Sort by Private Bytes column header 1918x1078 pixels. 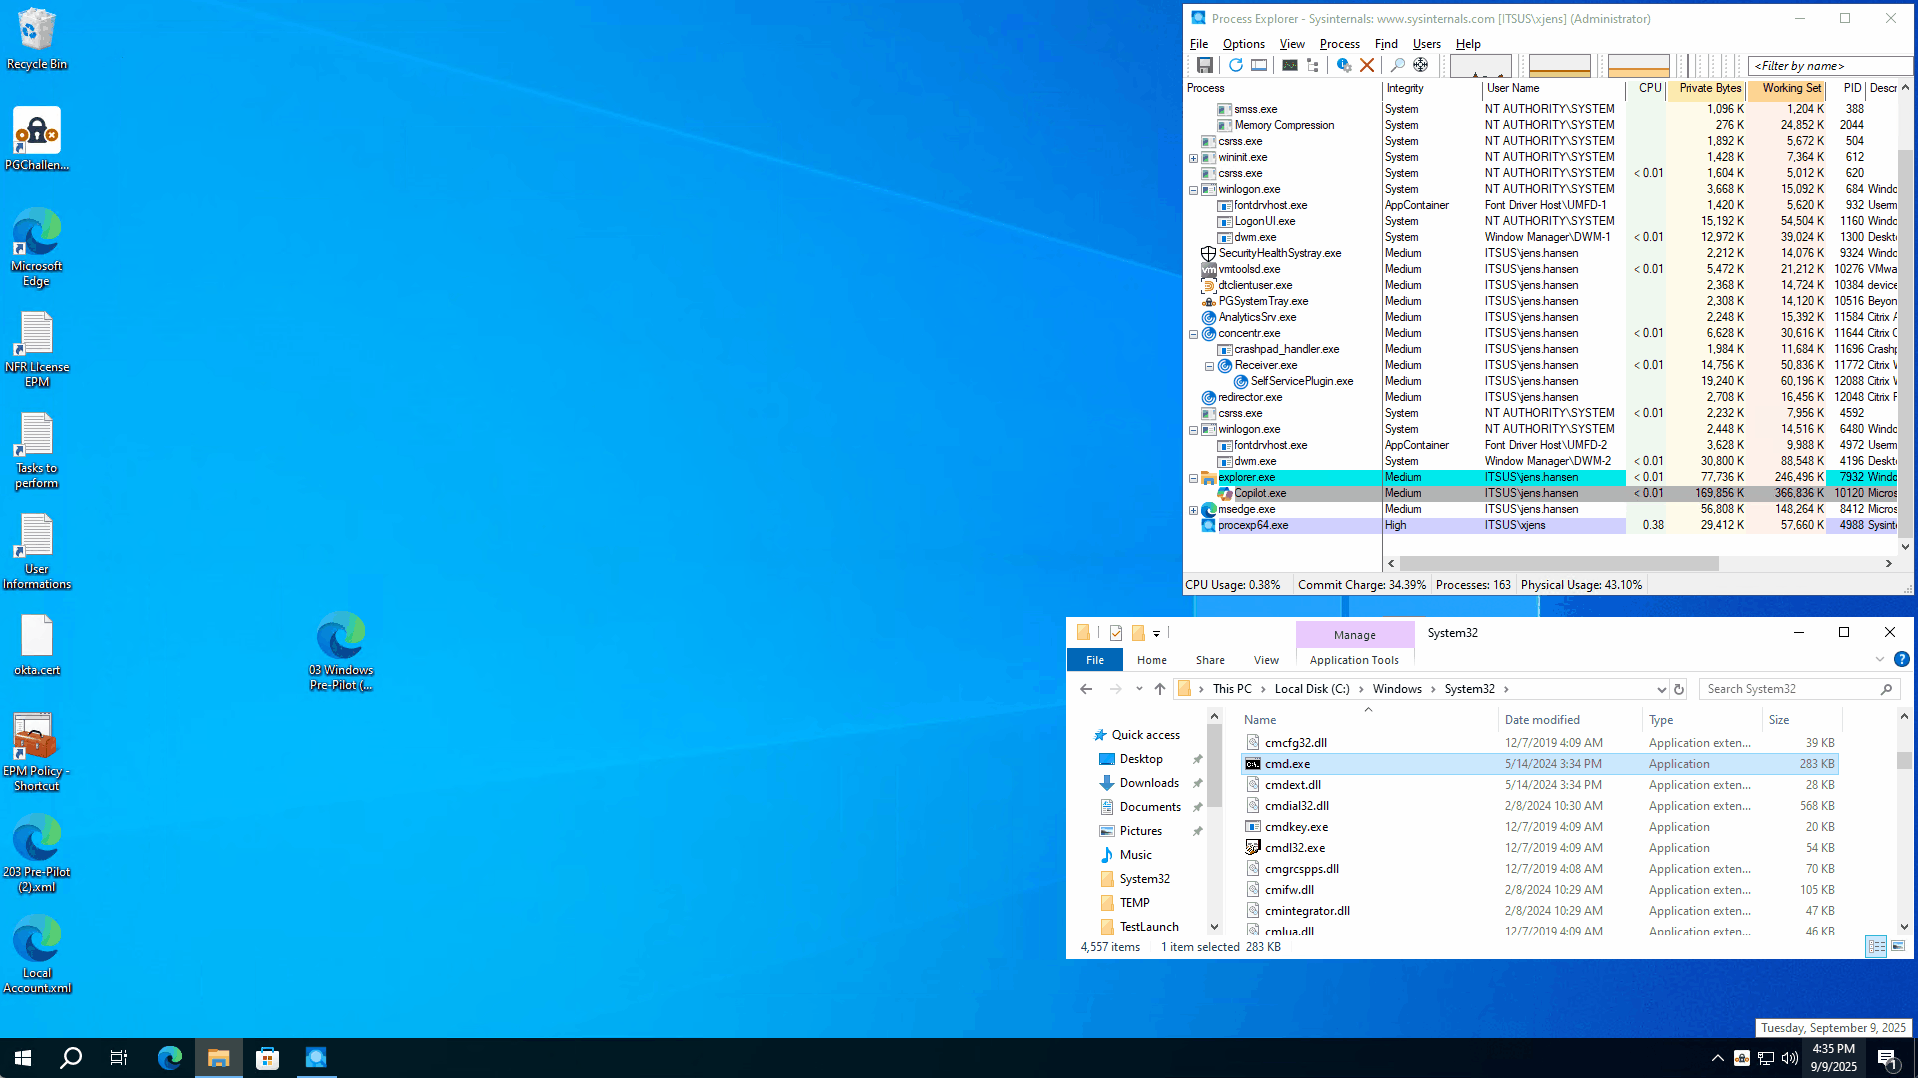coord(1707,88)
